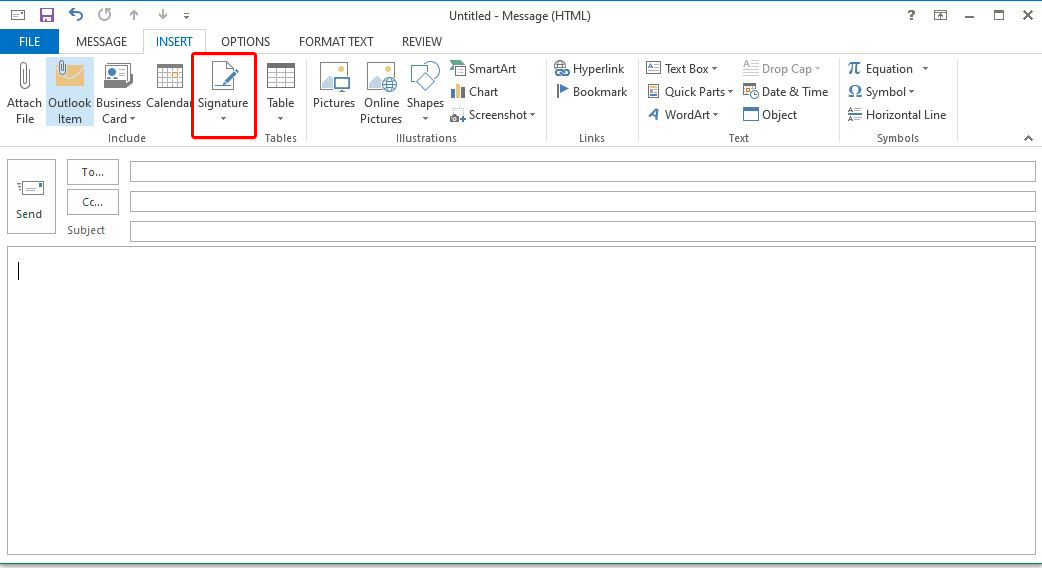
Task: Switch to the FILE tab
Action: [x=29, y=42]
